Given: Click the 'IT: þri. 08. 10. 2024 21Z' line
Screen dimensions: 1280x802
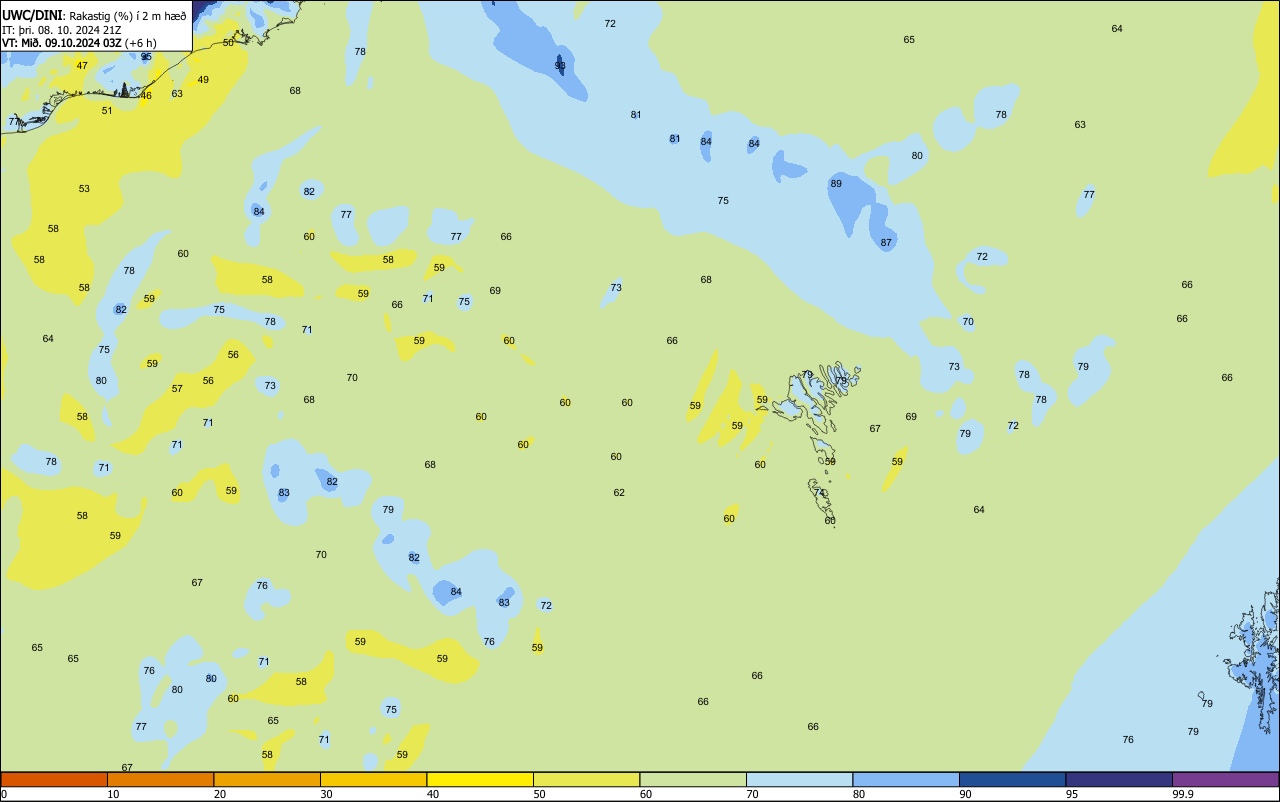Looking at the screenshot, I should coord(62,29).
